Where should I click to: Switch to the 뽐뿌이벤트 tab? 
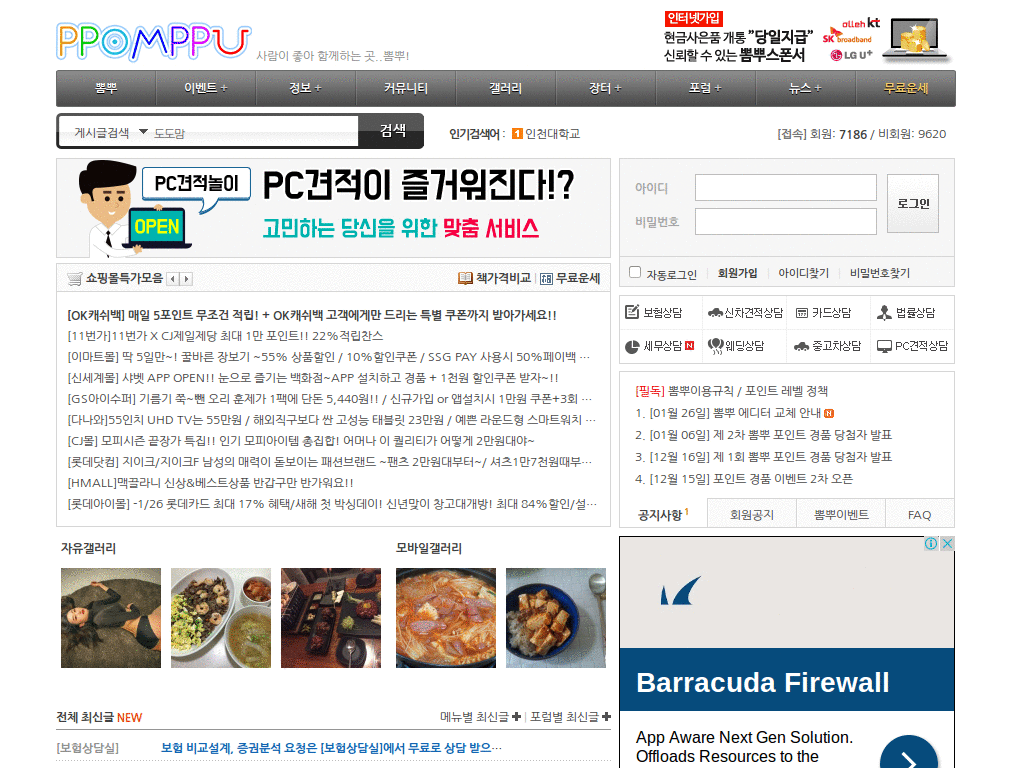(841, 515)
